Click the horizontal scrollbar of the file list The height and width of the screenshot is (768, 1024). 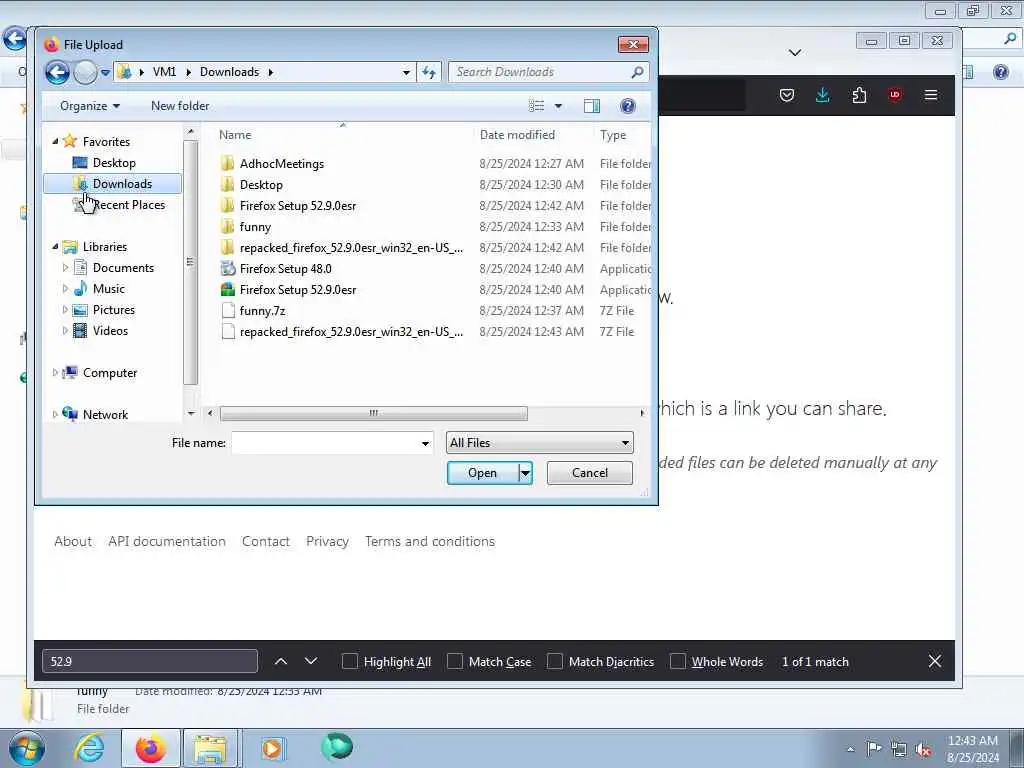(x=374, y=413)
